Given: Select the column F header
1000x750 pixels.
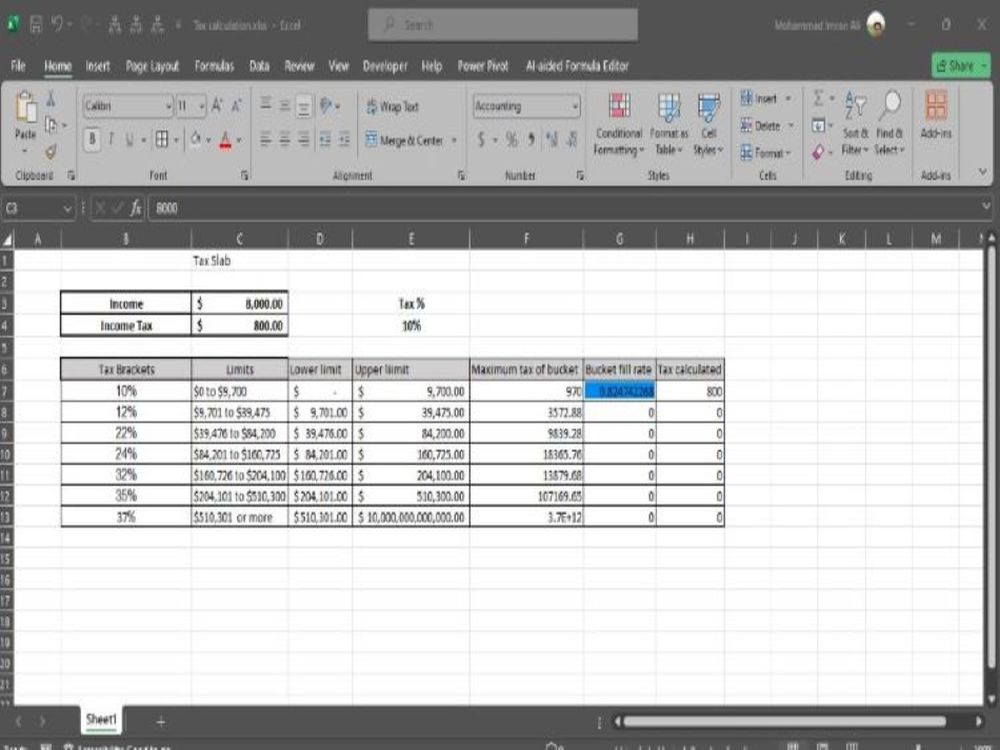Looking at the screenshot, I should point(526,239).
